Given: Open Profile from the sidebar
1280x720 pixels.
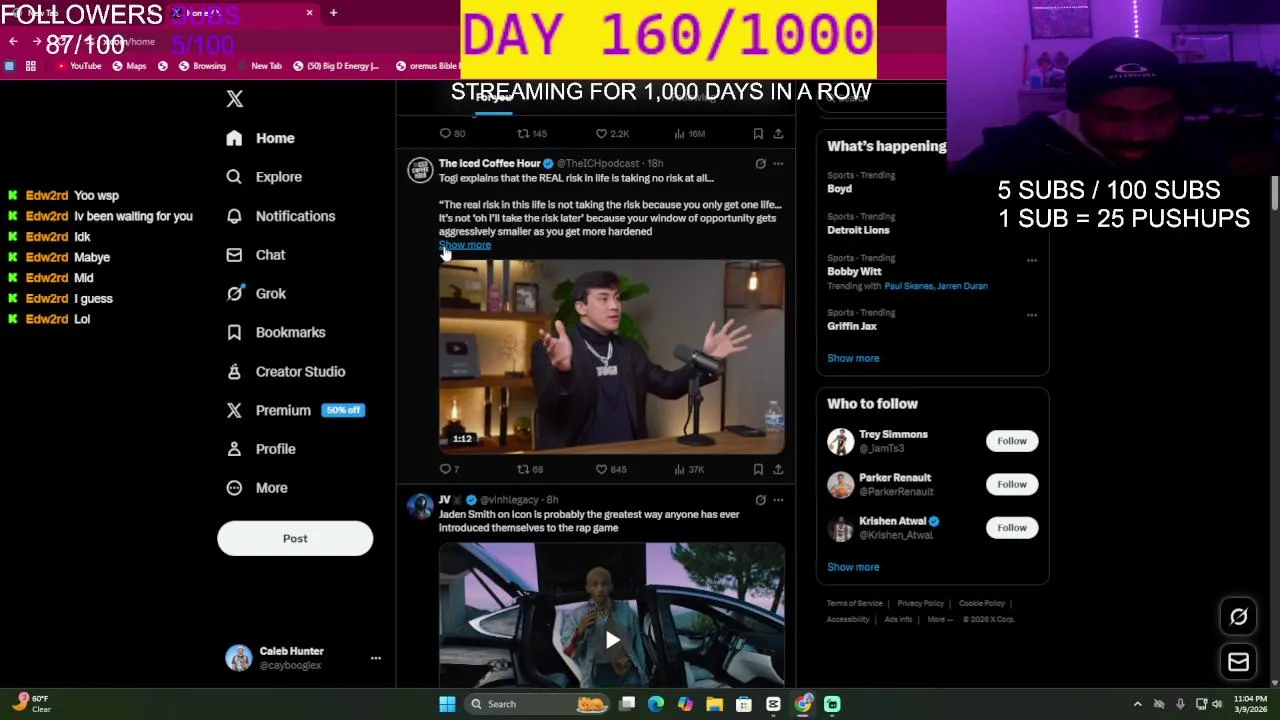Looking at the screenshot, I should pyautogui.click(x=261, y=449).
